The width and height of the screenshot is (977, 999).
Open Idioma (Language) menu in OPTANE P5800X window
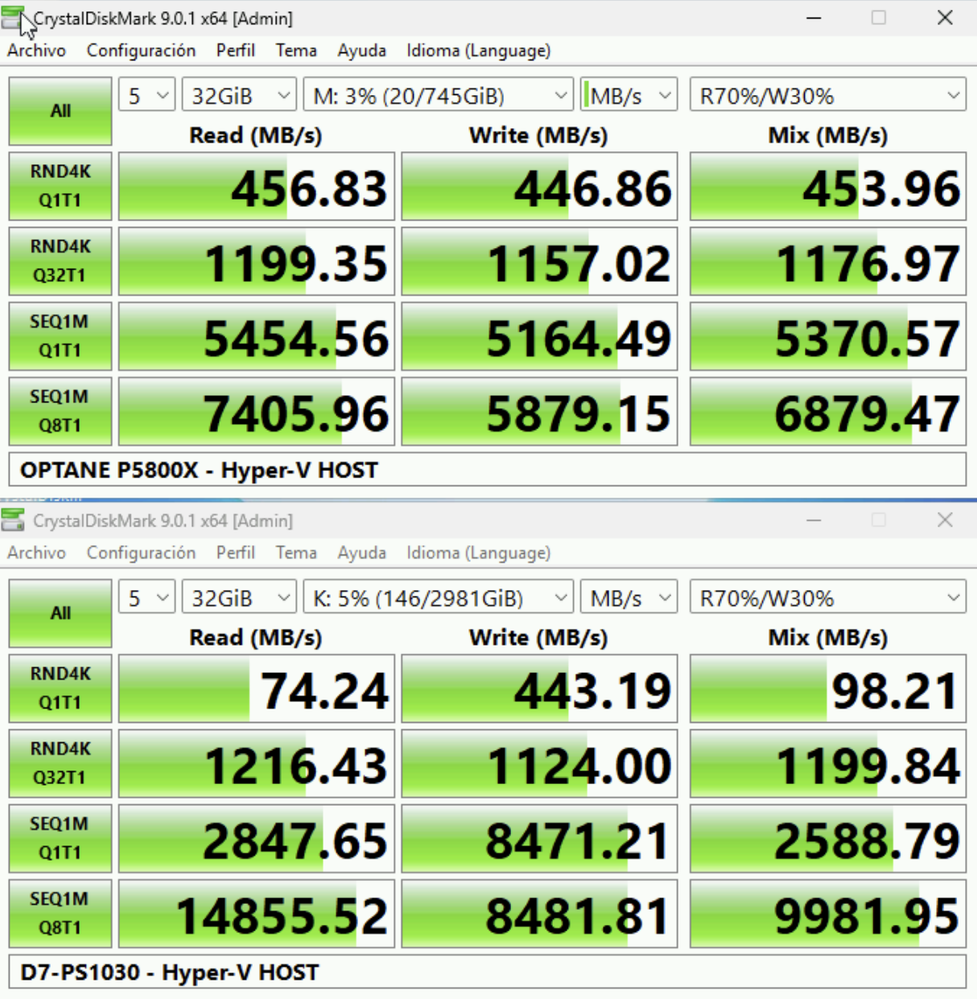[479, 50]
